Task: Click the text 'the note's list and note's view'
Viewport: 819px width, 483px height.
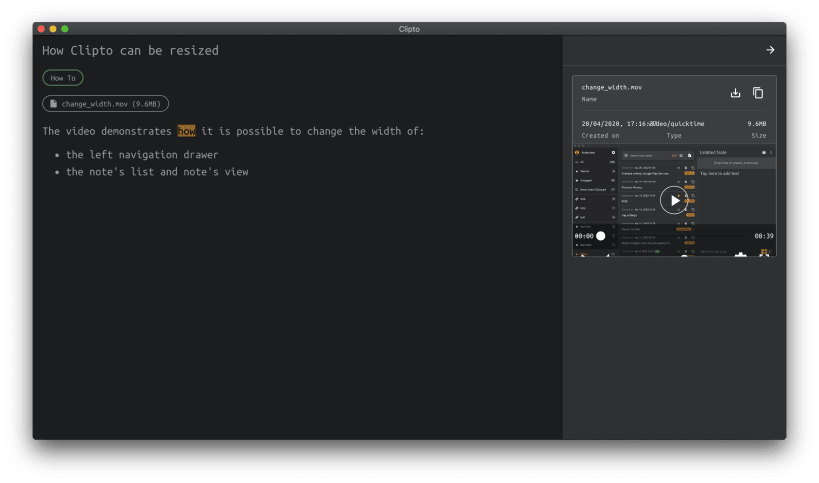Action: 157,172
